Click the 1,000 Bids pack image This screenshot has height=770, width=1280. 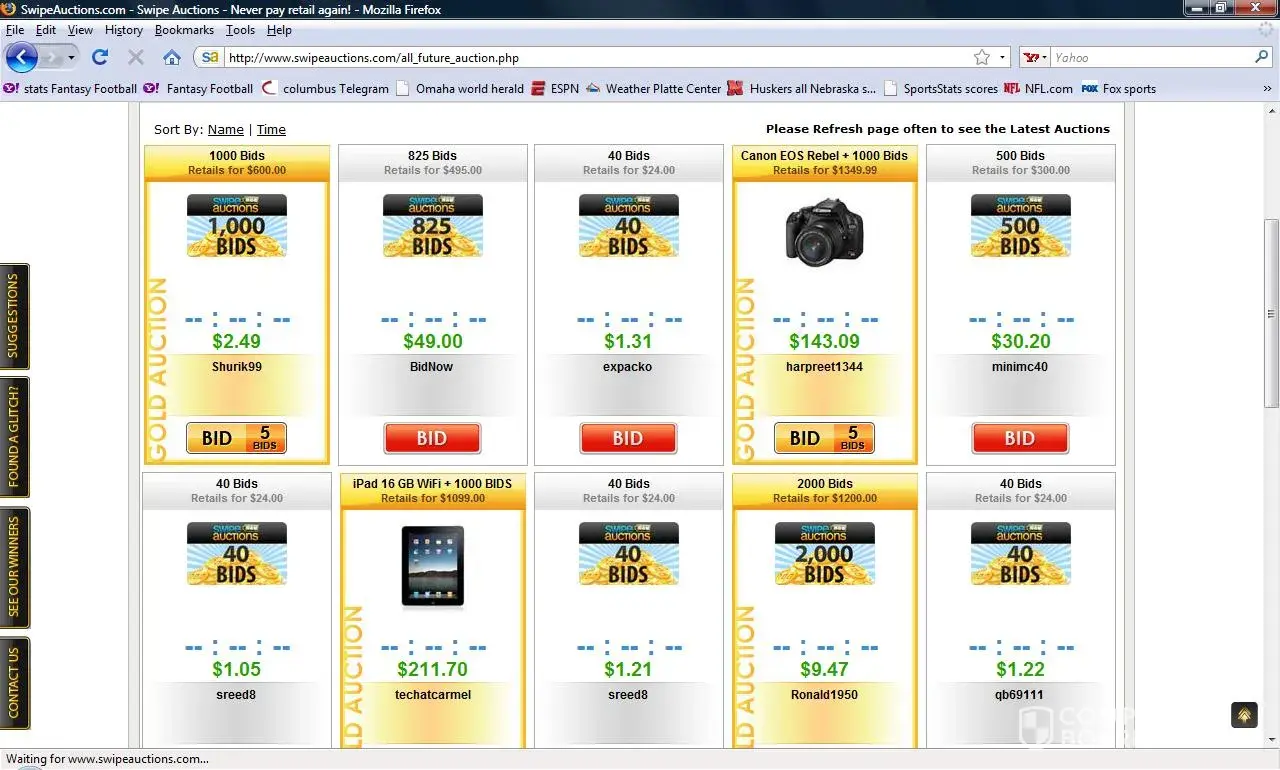click(x=237, y=226)
